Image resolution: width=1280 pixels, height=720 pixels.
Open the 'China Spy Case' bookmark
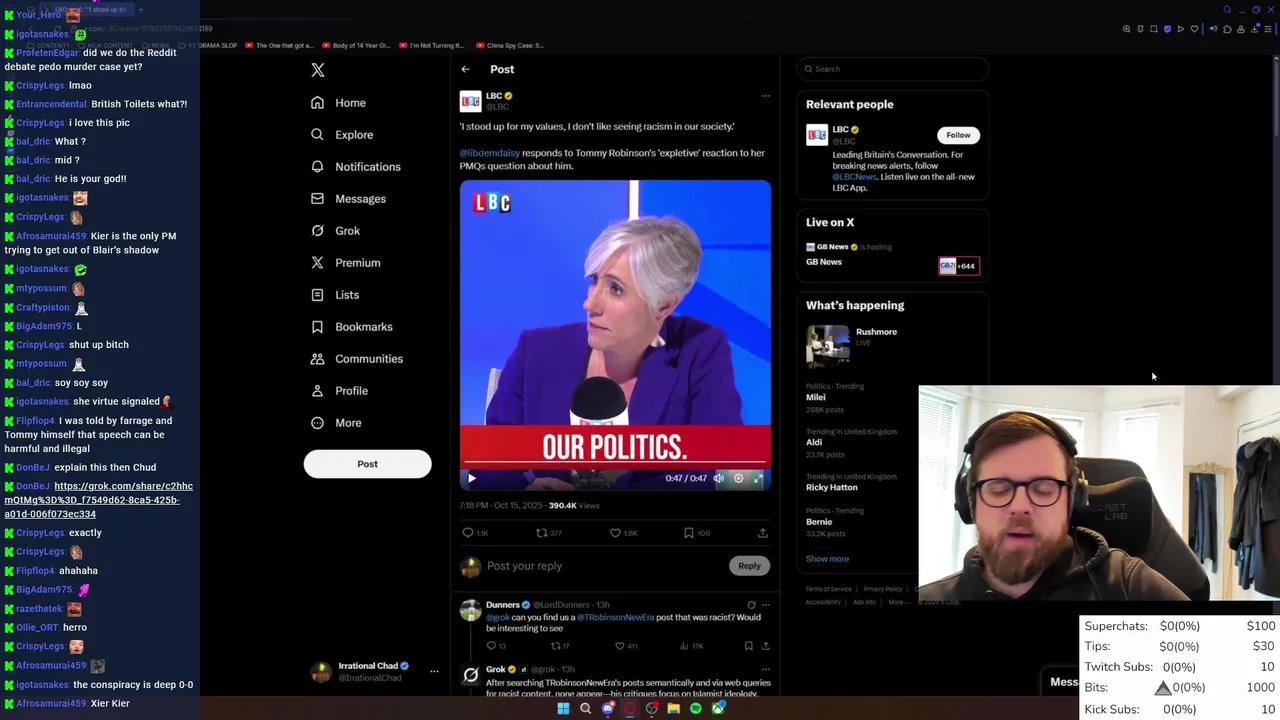(x=510, y=46)
